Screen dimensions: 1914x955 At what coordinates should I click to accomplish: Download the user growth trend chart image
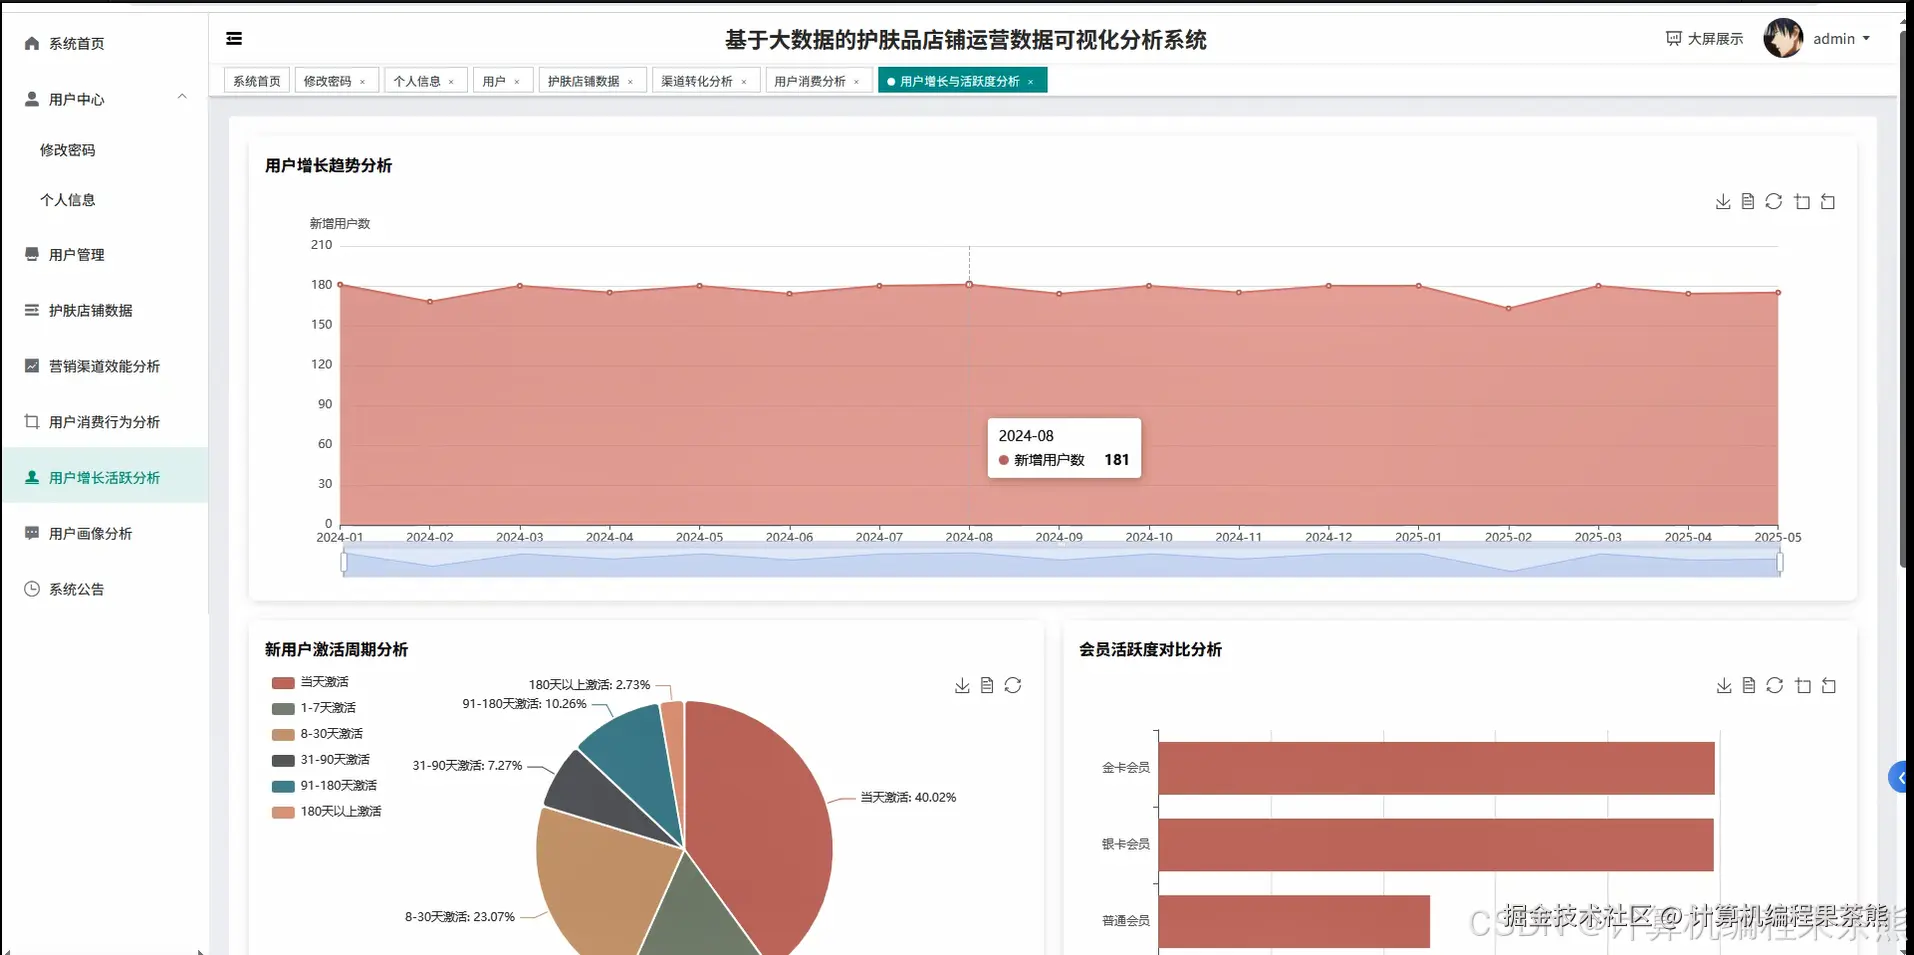click(x=1723, y=202)
